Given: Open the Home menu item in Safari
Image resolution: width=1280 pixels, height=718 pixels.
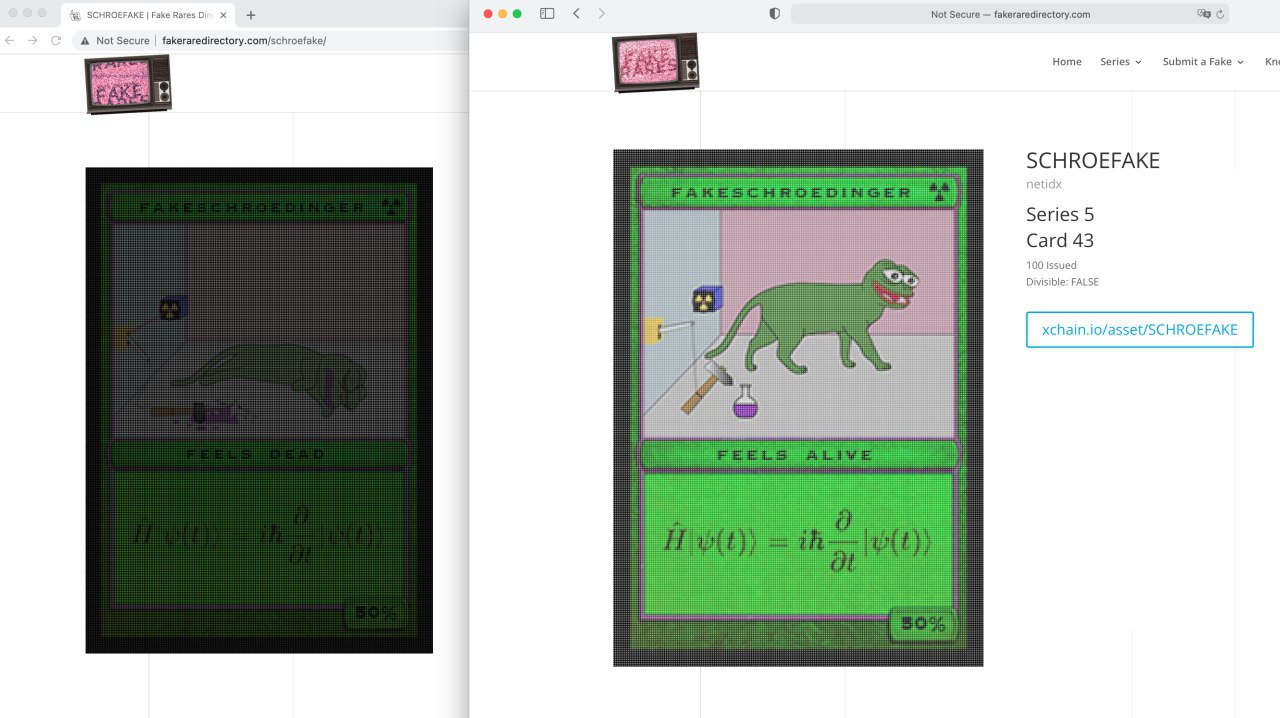Looking at the screenshot, I should pos(1067,62).
